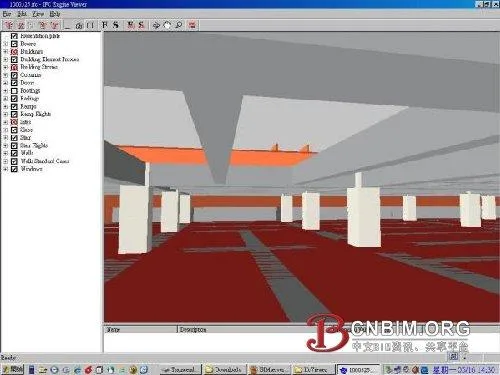Toggle the Sites red checkbox
The width and height of the screenshot is (500, 375).
(14, 122)
